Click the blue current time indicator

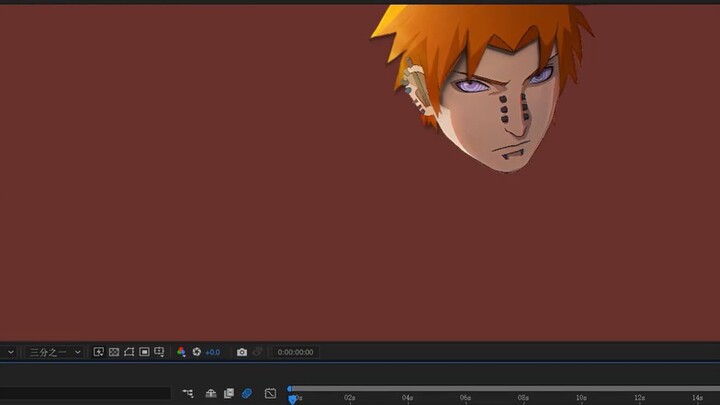point(292,399)
